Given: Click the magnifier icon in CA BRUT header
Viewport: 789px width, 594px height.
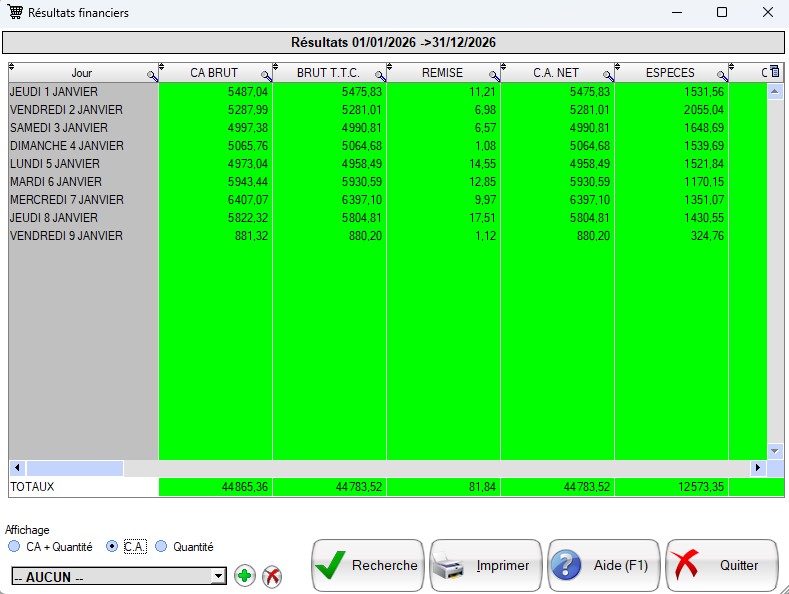Looking at the screenshot, I should 266,75.
